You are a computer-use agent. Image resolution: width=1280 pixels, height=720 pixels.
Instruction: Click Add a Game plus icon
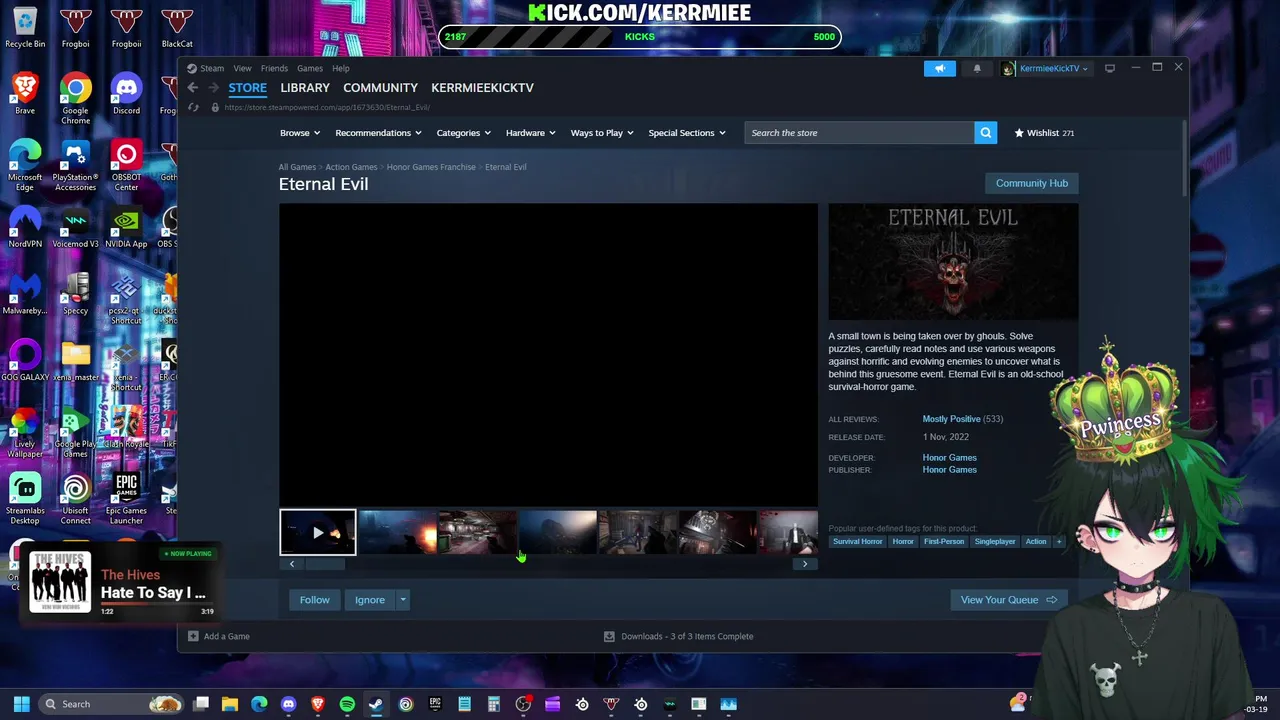pos(193,636)
